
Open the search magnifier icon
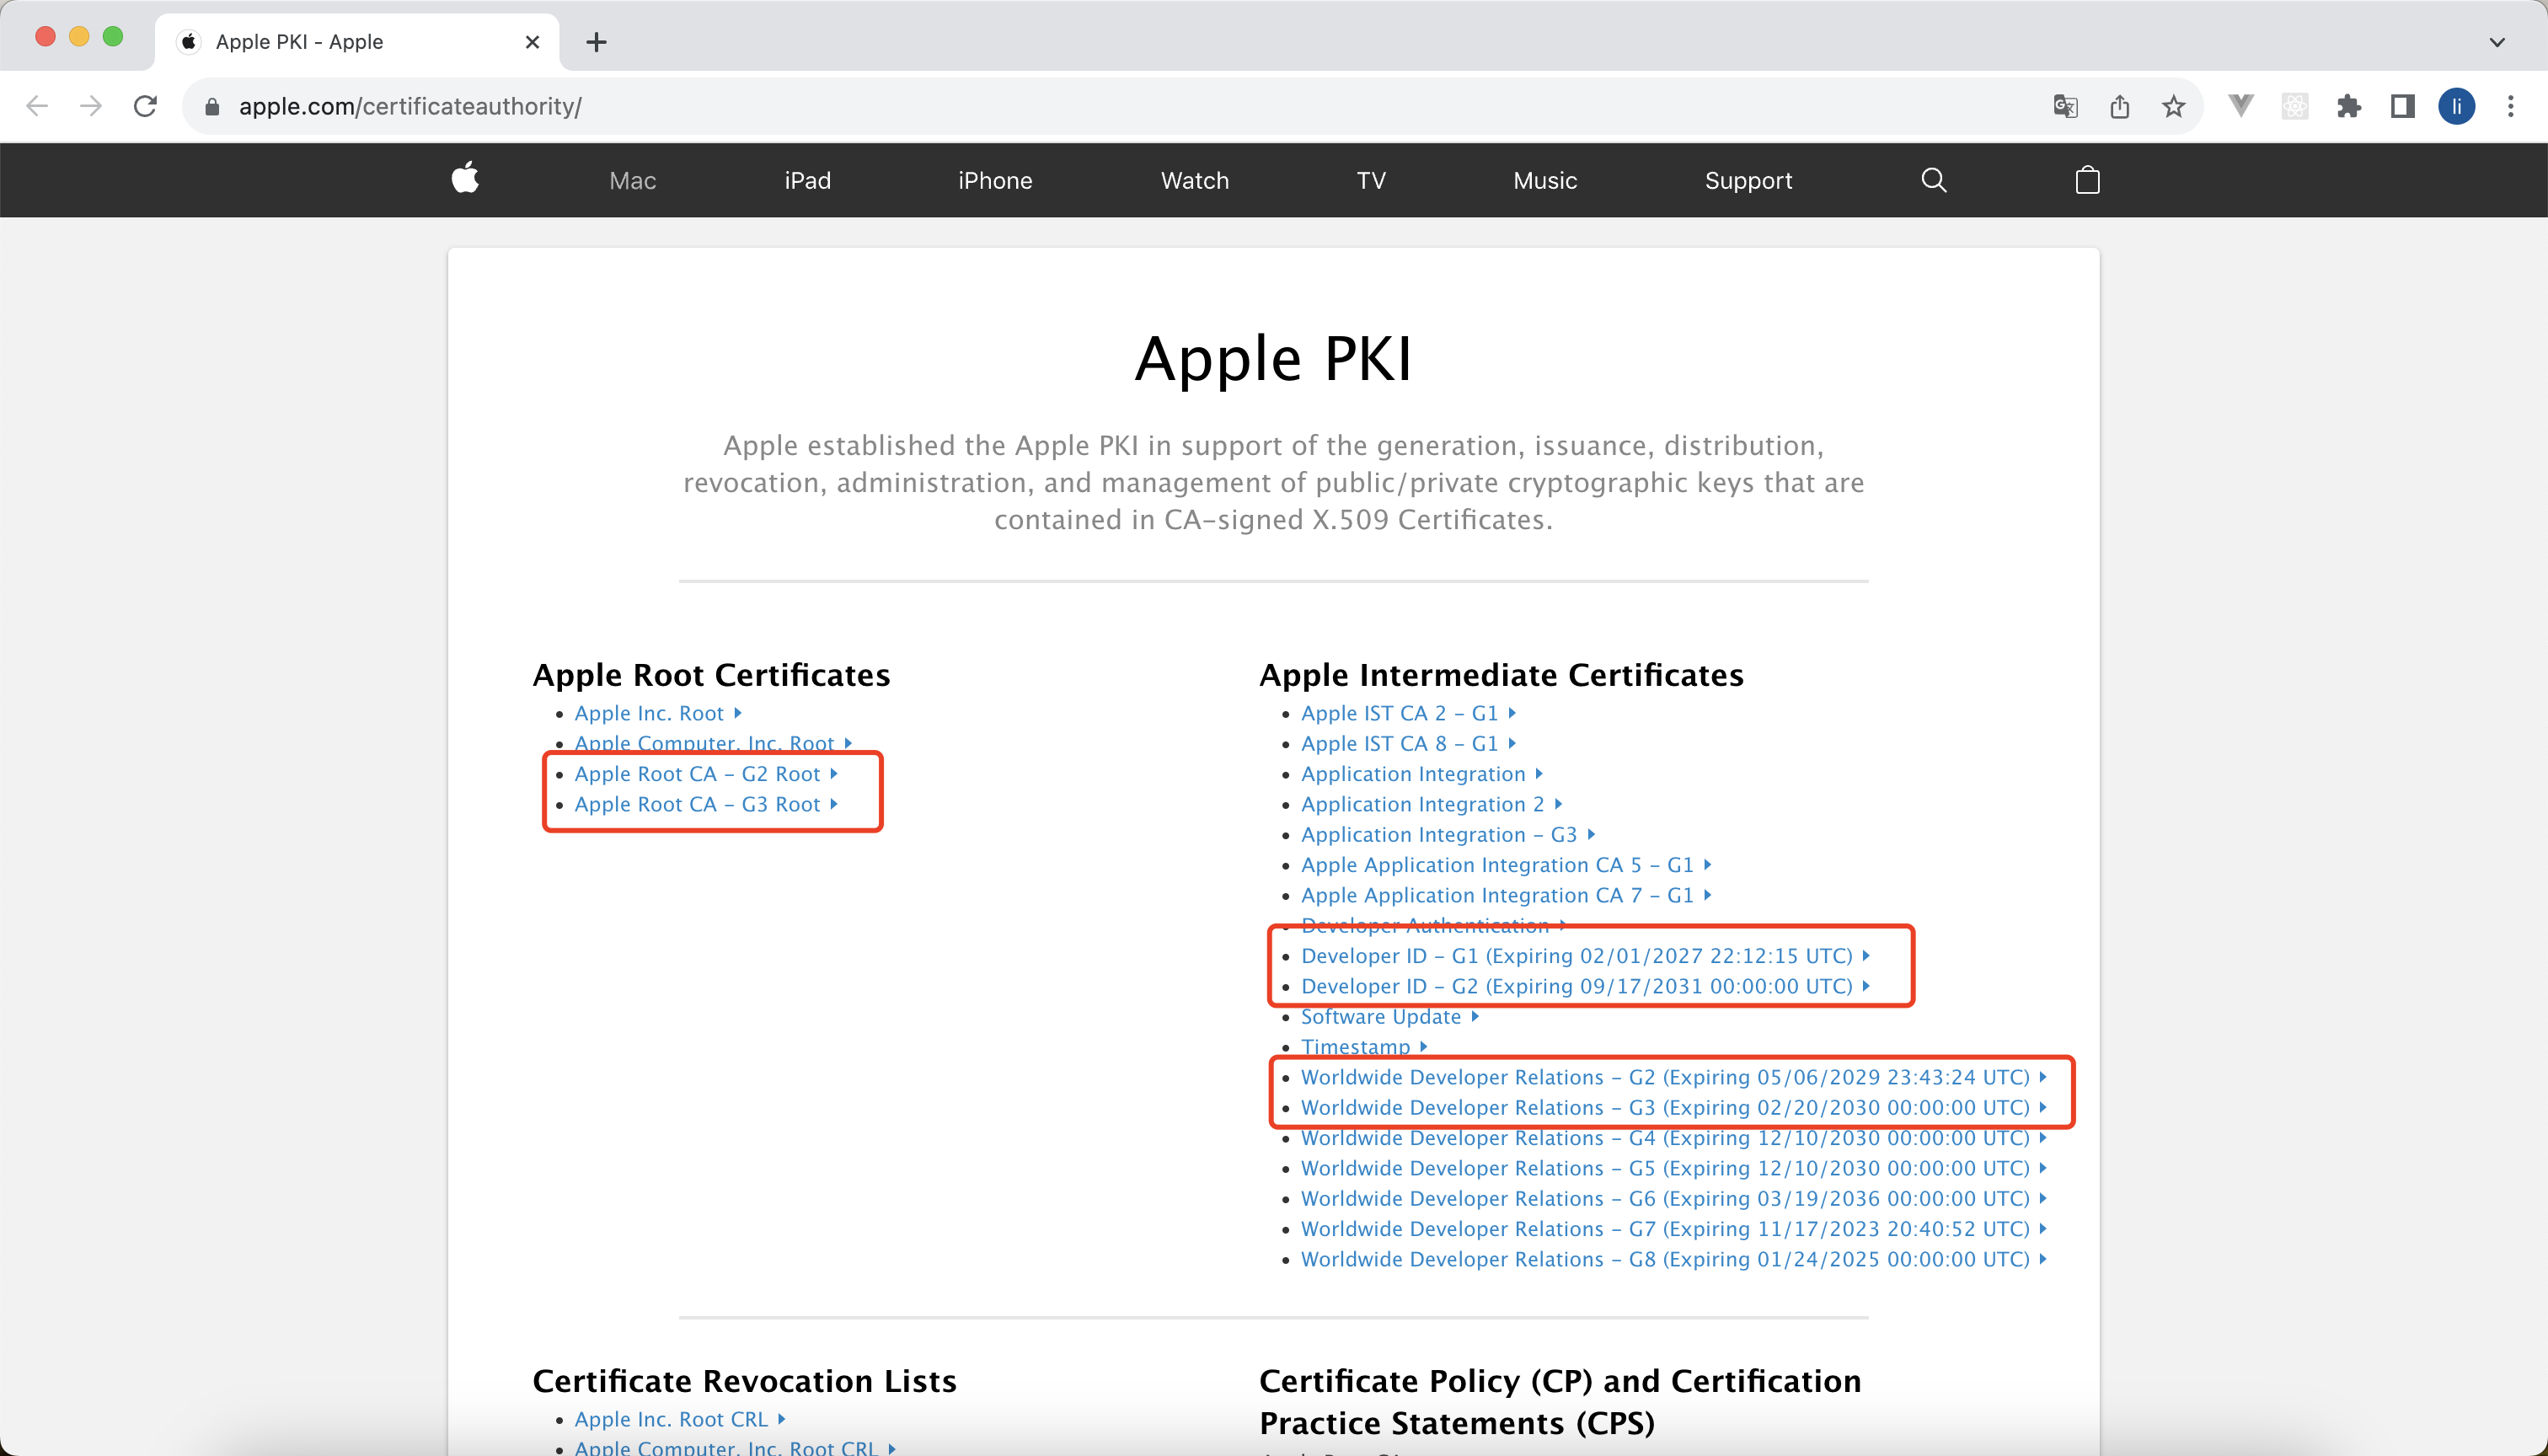[1934, 180]
